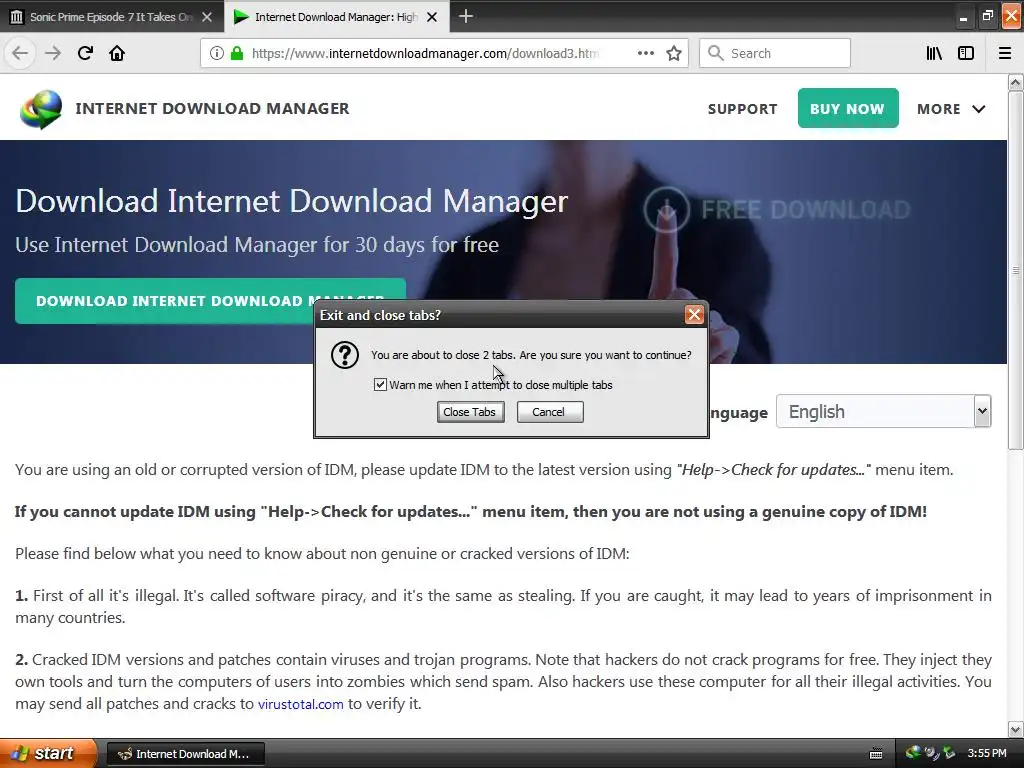Click the BUY NOW button
This screenshot has height=768, width=1024.
(x=848, y=108)
